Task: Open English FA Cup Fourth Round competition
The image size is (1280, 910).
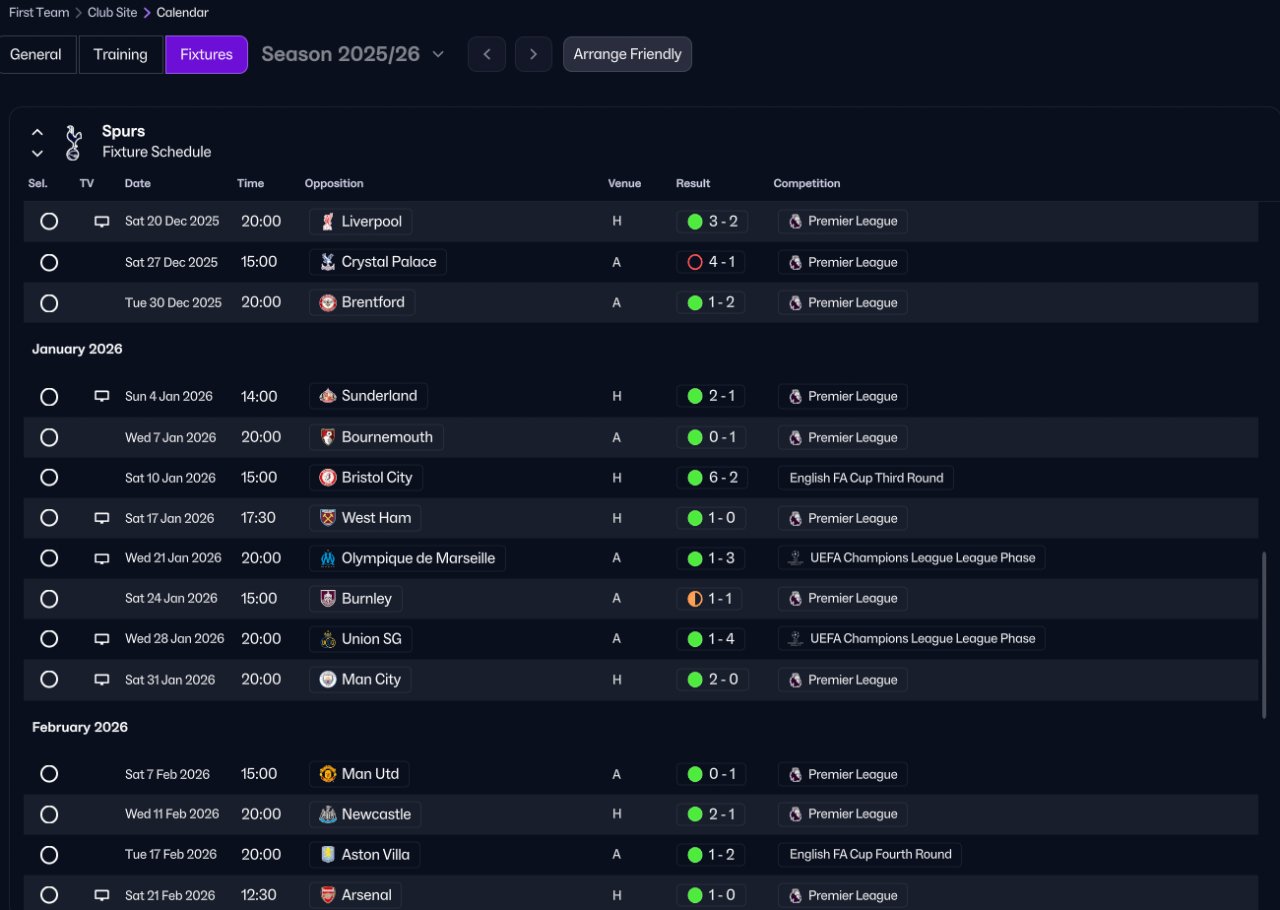Action: [870, 855]
